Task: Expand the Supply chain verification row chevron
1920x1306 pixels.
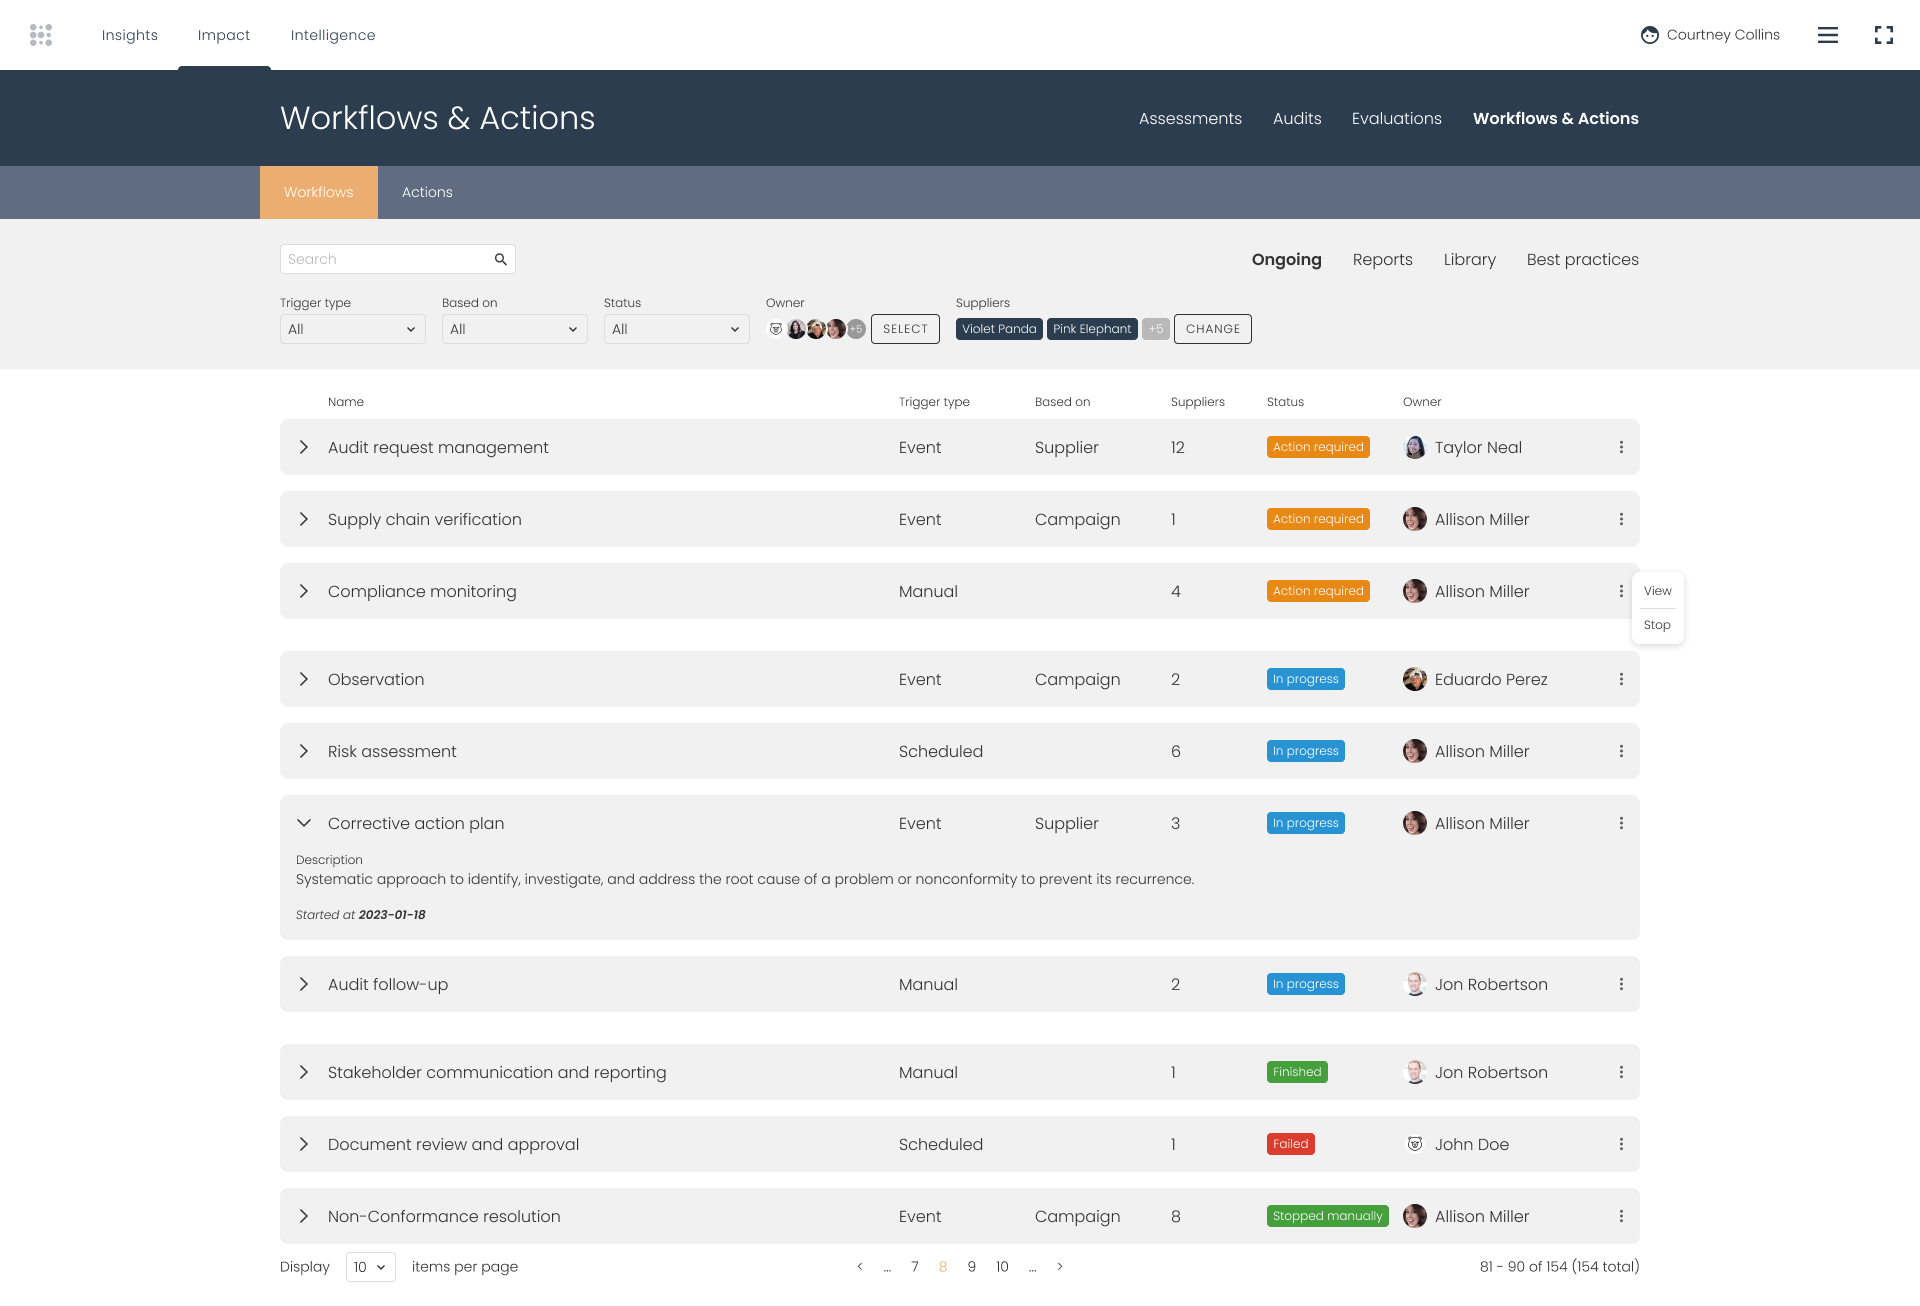Action: [305, 519]
